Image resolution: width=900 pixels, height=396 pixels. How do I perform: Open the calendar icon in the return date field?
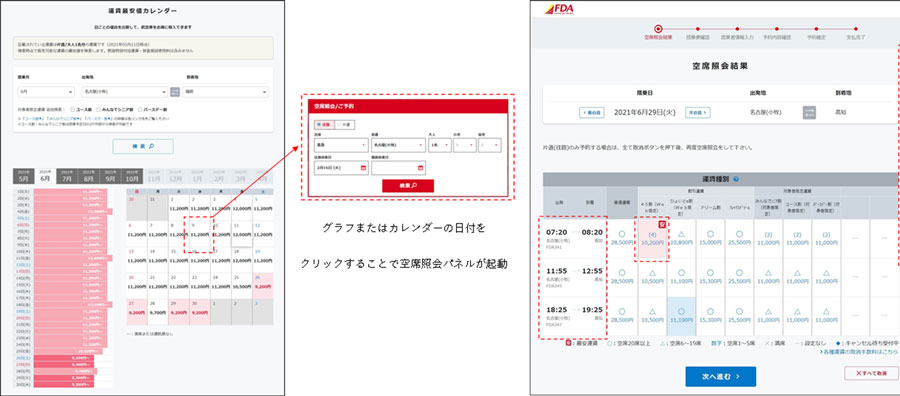click(420, 168)
